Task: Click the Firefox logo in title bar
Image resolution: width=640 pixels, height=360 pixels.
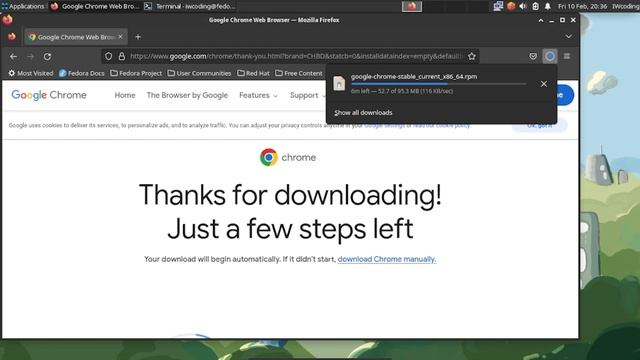Action: coord(7,20)
